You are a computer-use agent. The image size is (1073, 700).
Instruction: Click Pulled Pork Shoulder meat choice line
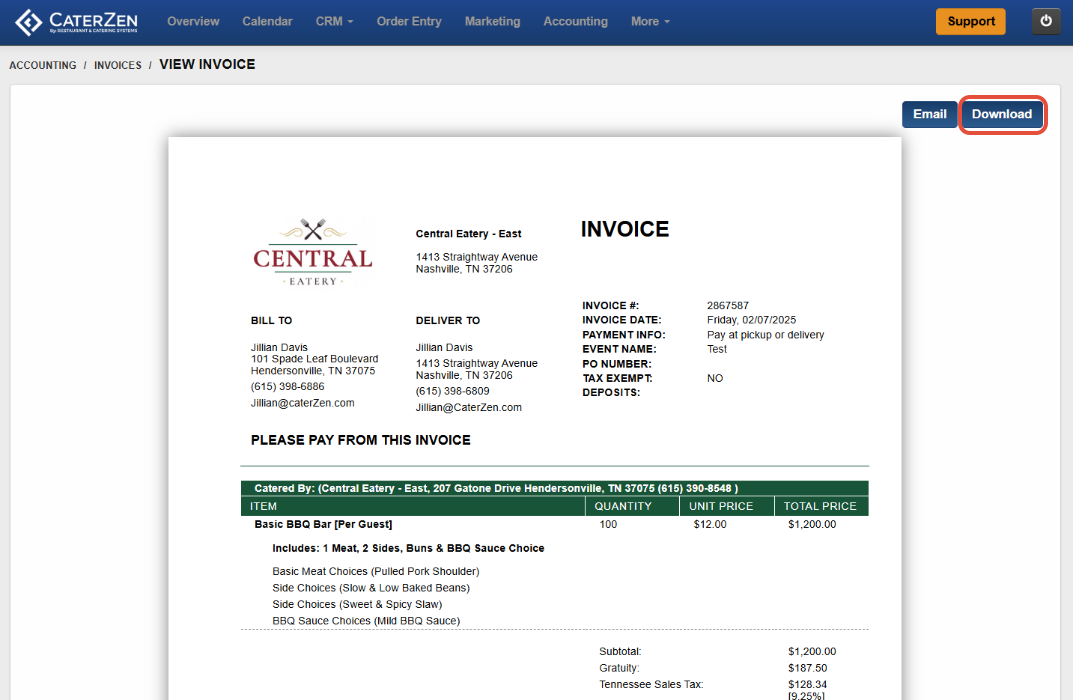(376, 571)
